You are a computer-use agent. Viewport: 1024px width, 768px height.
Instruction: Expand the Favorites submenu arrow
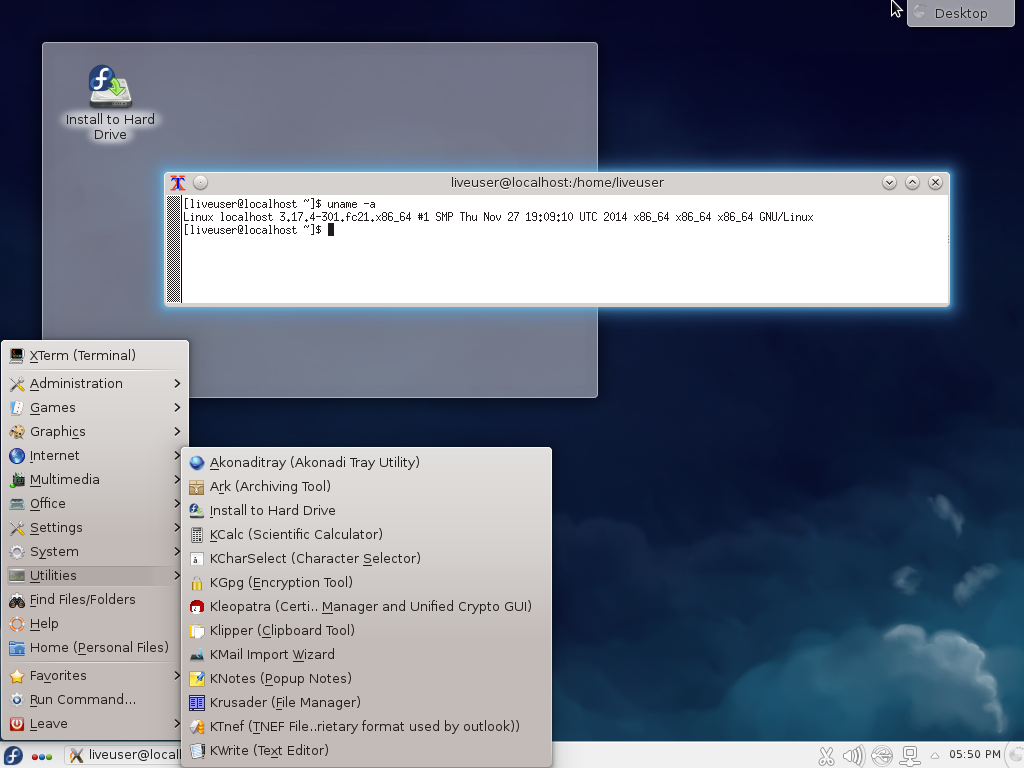177,675
